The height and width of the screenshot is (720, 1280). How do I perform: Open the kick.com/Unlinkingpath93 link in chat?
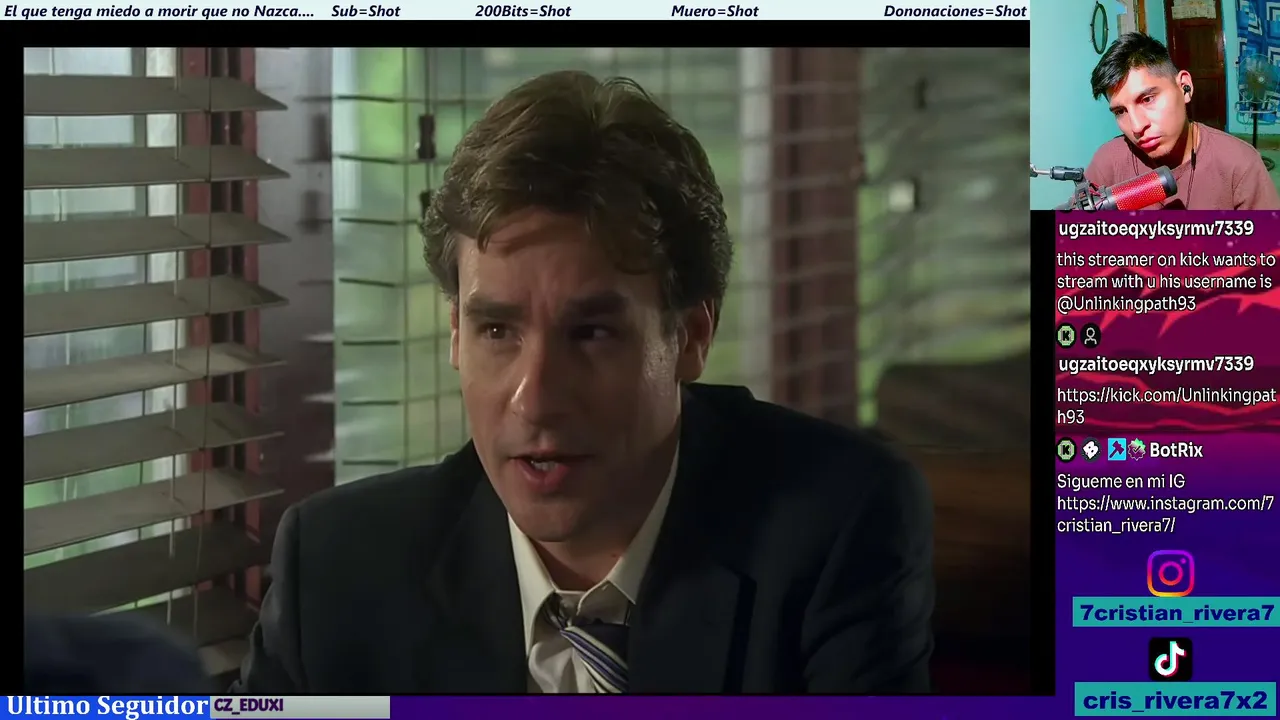click(1166, 406)
